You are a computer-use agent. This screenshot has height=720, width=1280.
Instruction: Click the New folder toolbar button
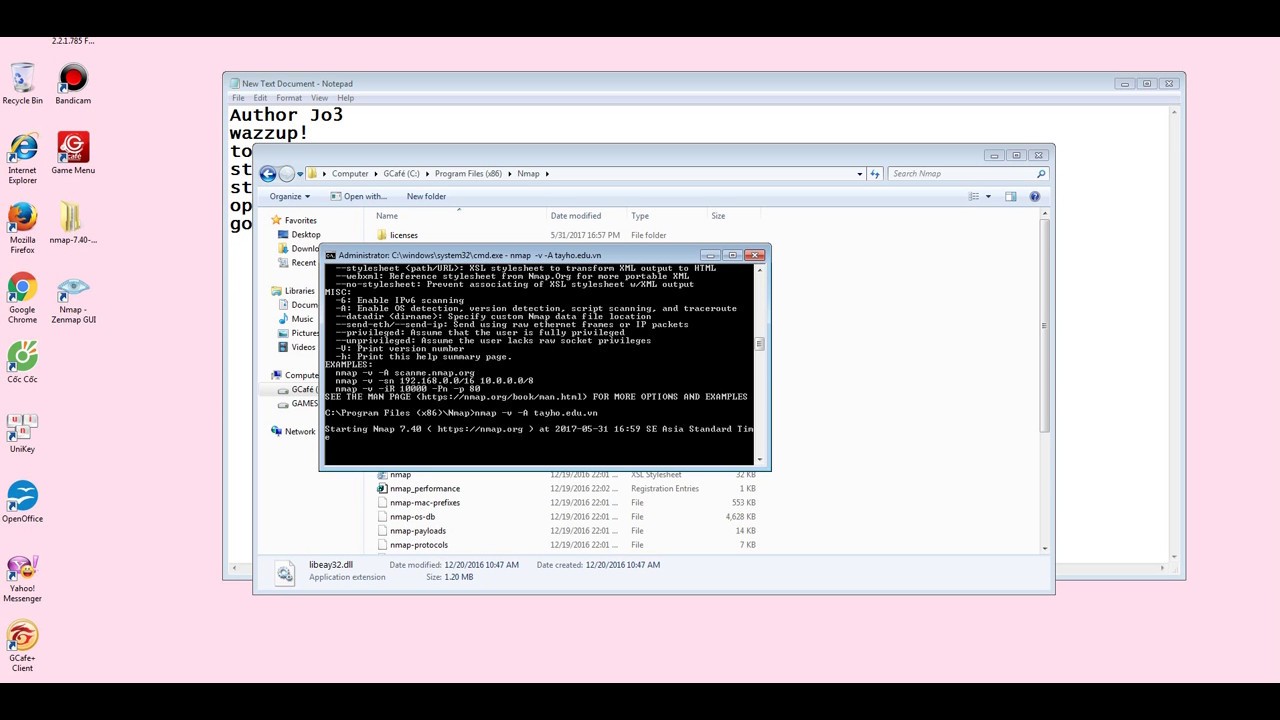pos(426,197)
